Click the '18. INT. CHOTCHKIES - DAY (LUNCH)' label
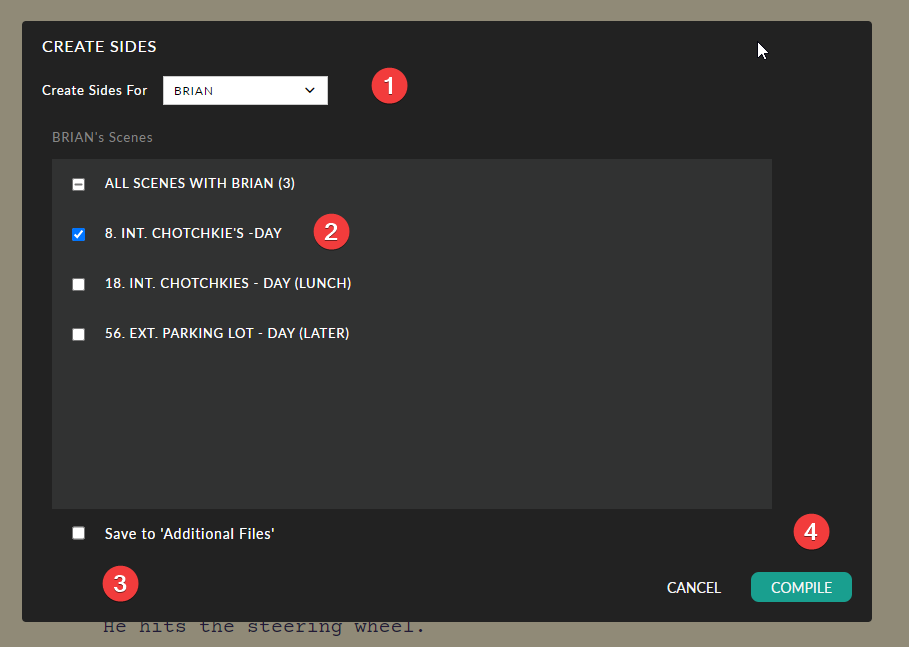909x647 pixels. pyautogui.click(x=228, y=283)
